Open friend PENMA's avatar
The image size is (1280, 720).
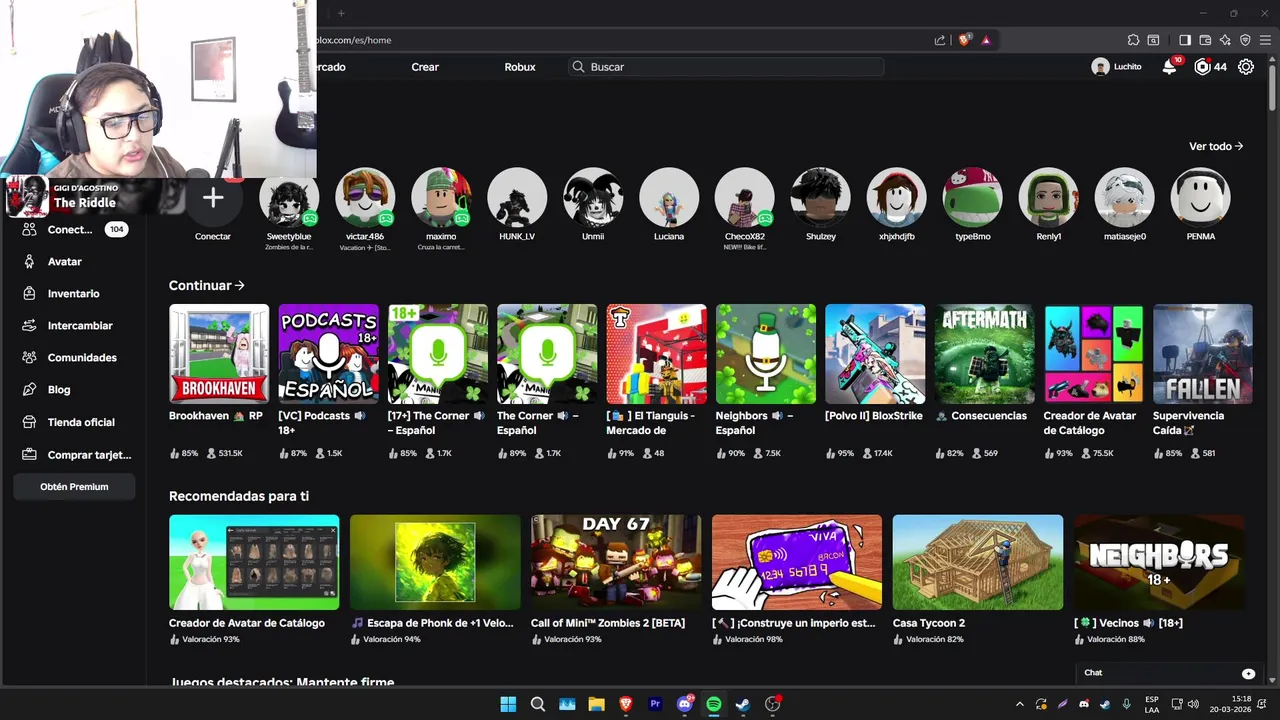click(1201, 197)
